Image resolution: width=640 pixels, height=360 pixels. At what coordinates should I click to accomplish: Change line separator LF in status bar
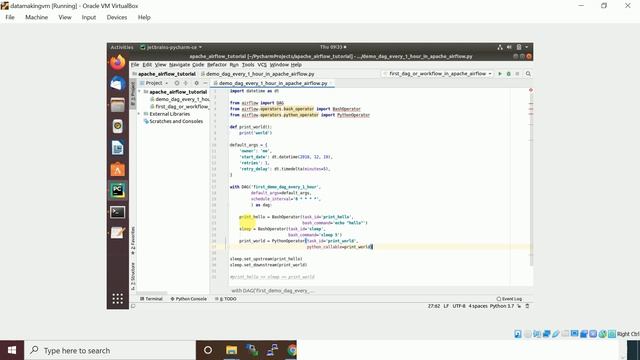pos(446,306)
